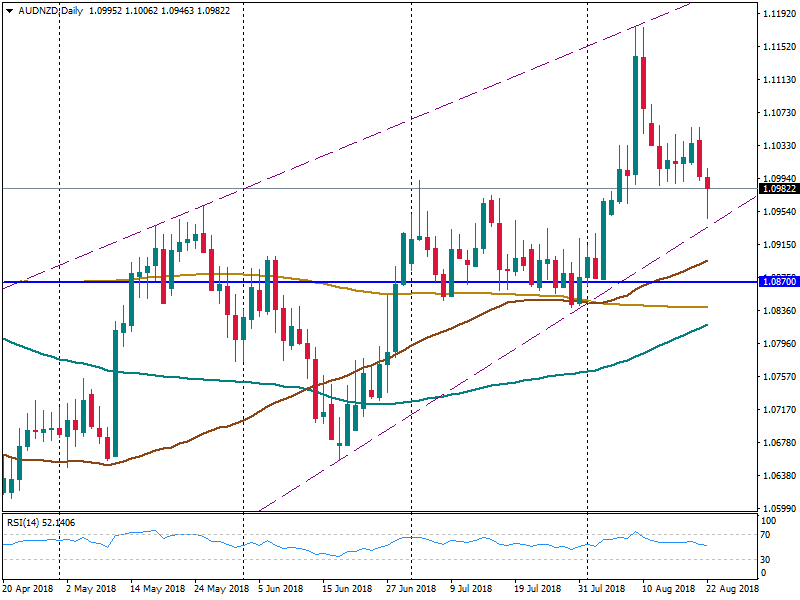Screen dimensions: 800x600
Task: Click the 20 Apr 2018 date label
Action: click(28, 590)
